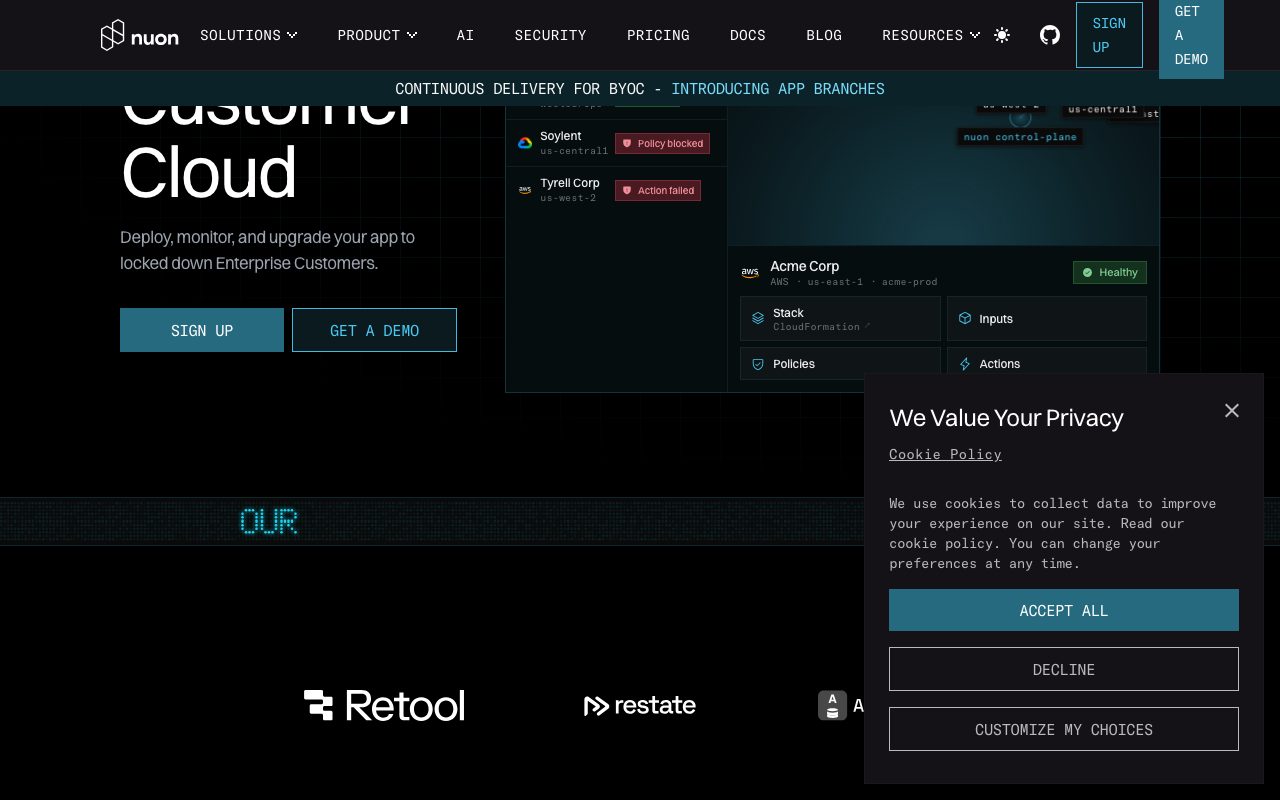Click the nuon logo in the header
The image size is (1280, 800).
[140, 36]
